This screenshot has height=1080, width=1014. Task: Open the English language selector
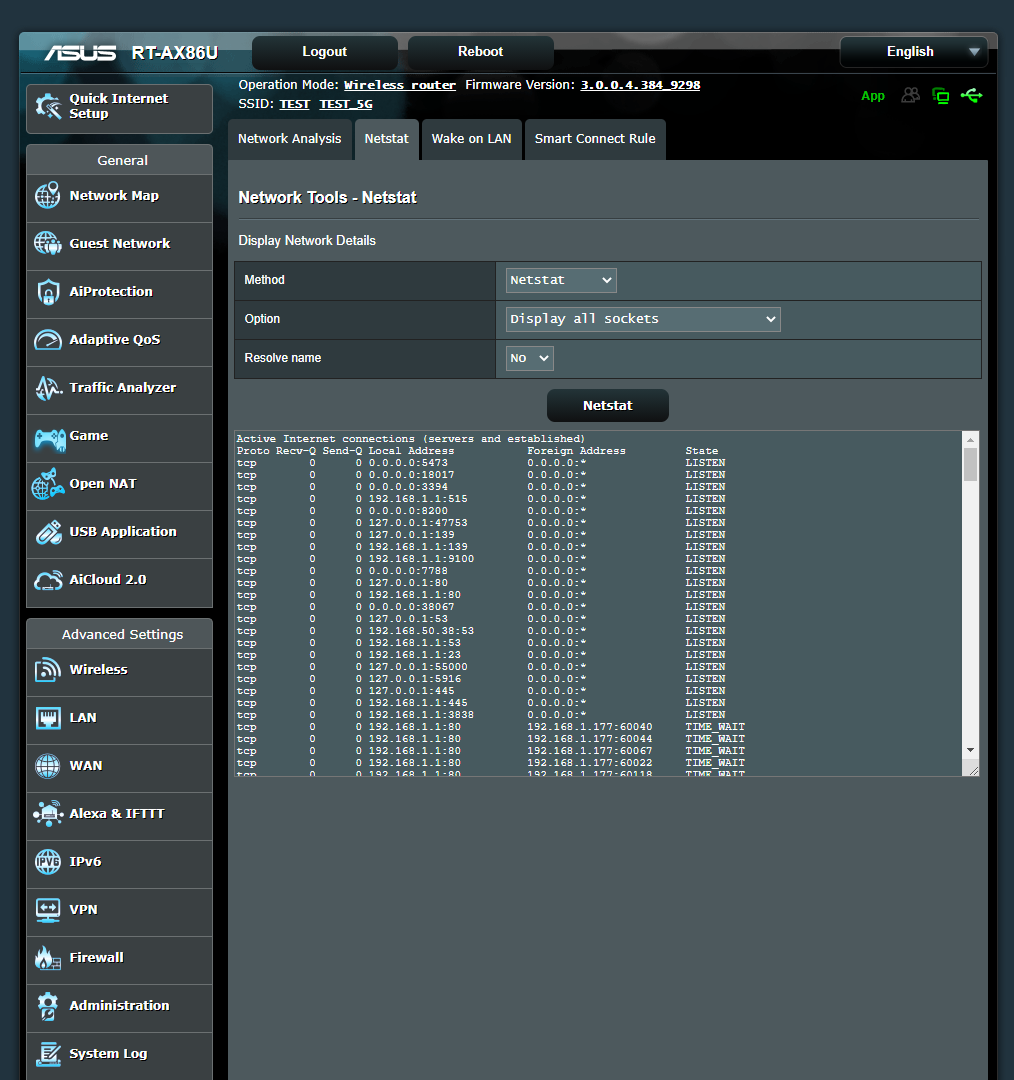912,51
